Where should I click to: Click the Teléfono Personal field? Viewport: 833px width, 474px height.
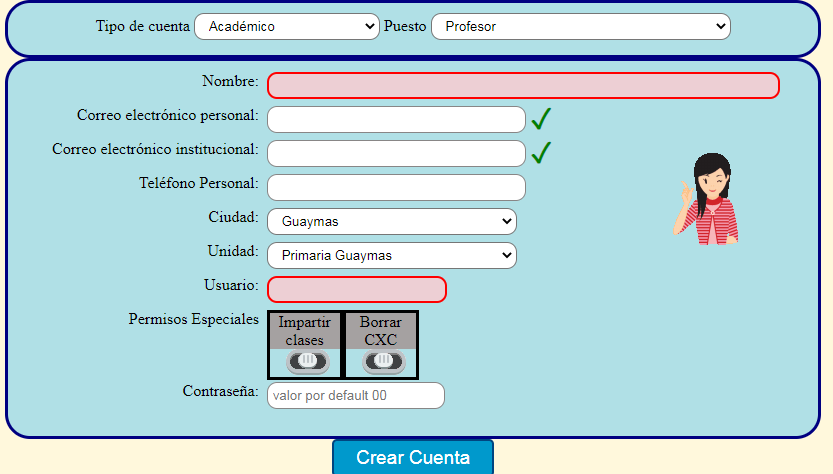[x=396, y=188]
